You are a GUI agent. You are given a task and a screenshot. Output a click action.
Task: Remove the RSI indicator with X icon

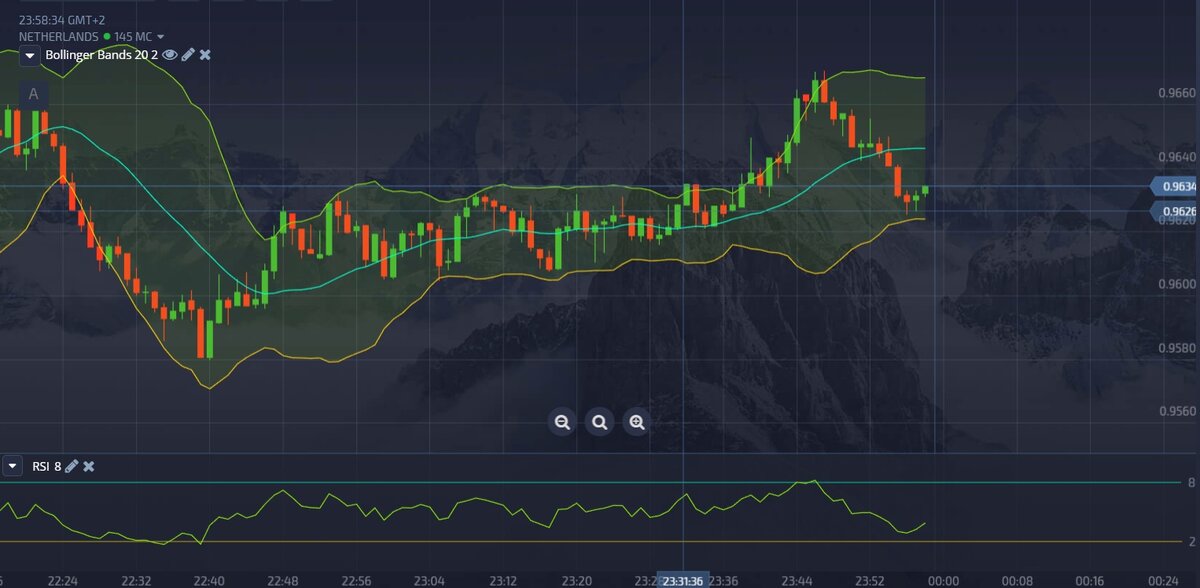[x=88, y=466]
